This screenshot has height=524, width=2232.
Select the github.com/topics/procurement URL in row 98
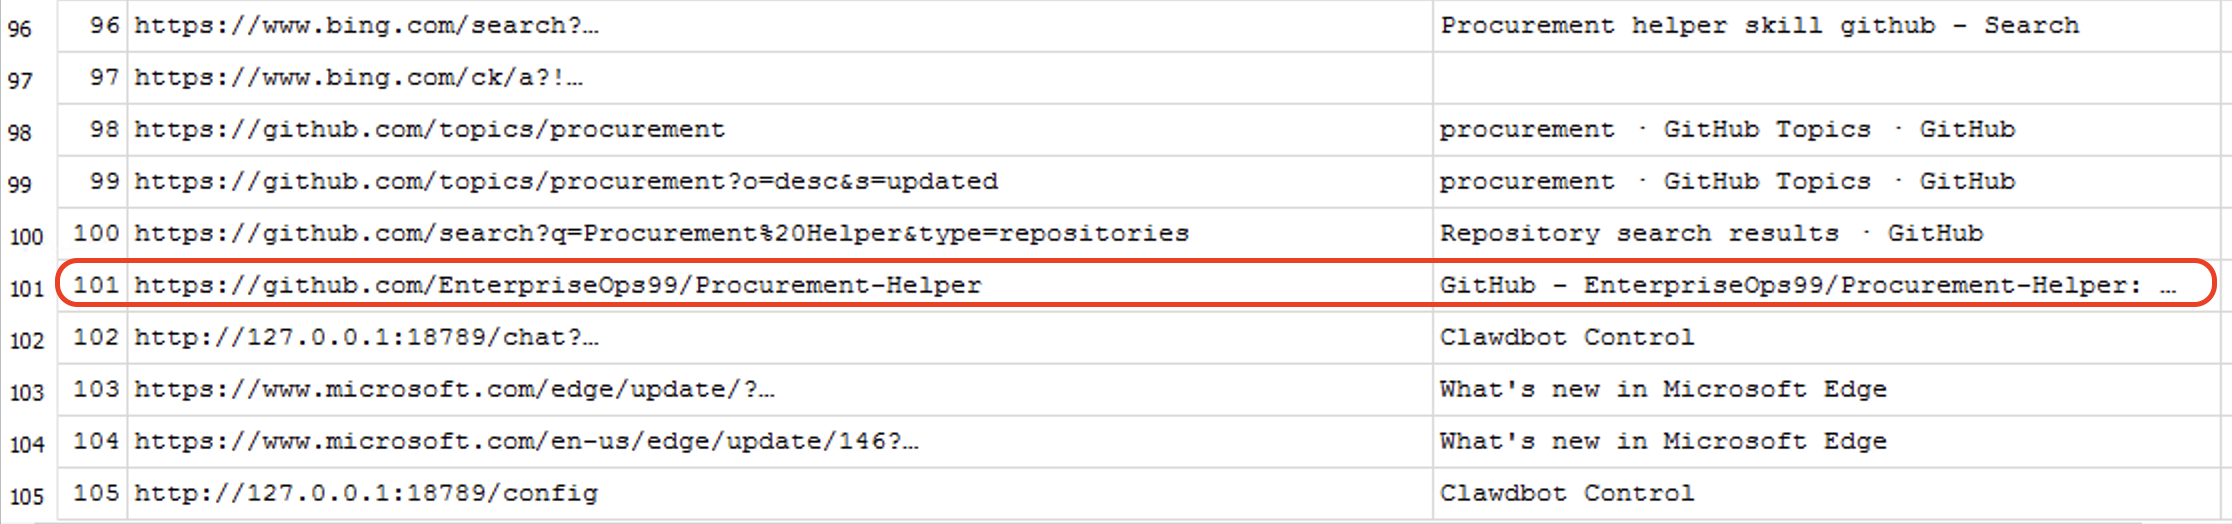point(429,130)
